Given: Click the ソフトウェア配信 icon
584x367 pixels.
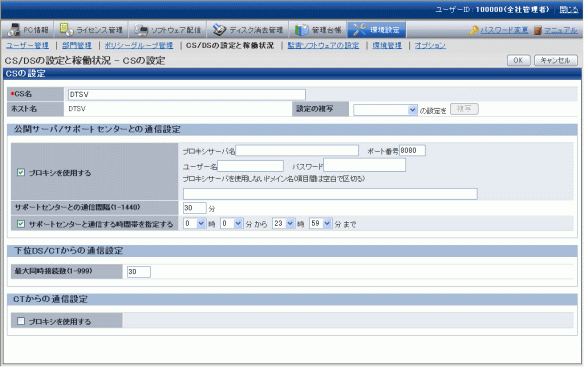Looking at the screenshot, I should pos(141,30).
